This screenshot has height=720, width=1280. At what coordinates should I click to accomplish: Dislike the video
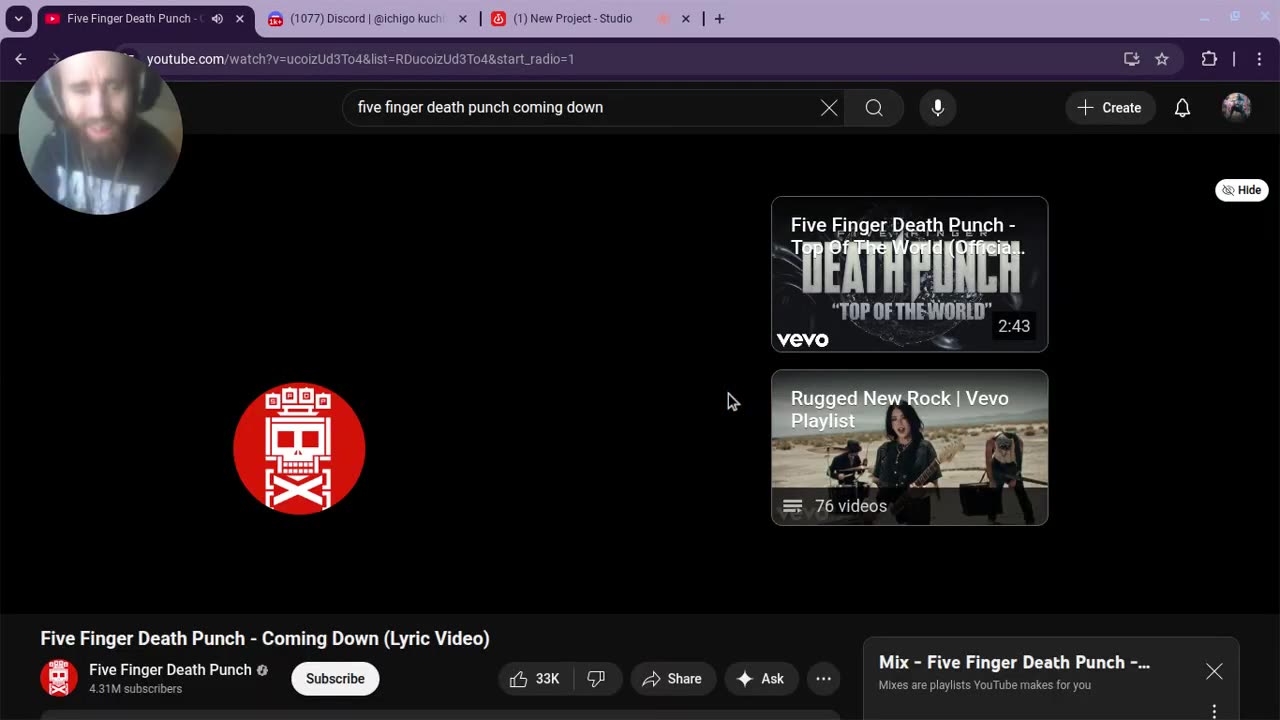(x=597, y=679)
